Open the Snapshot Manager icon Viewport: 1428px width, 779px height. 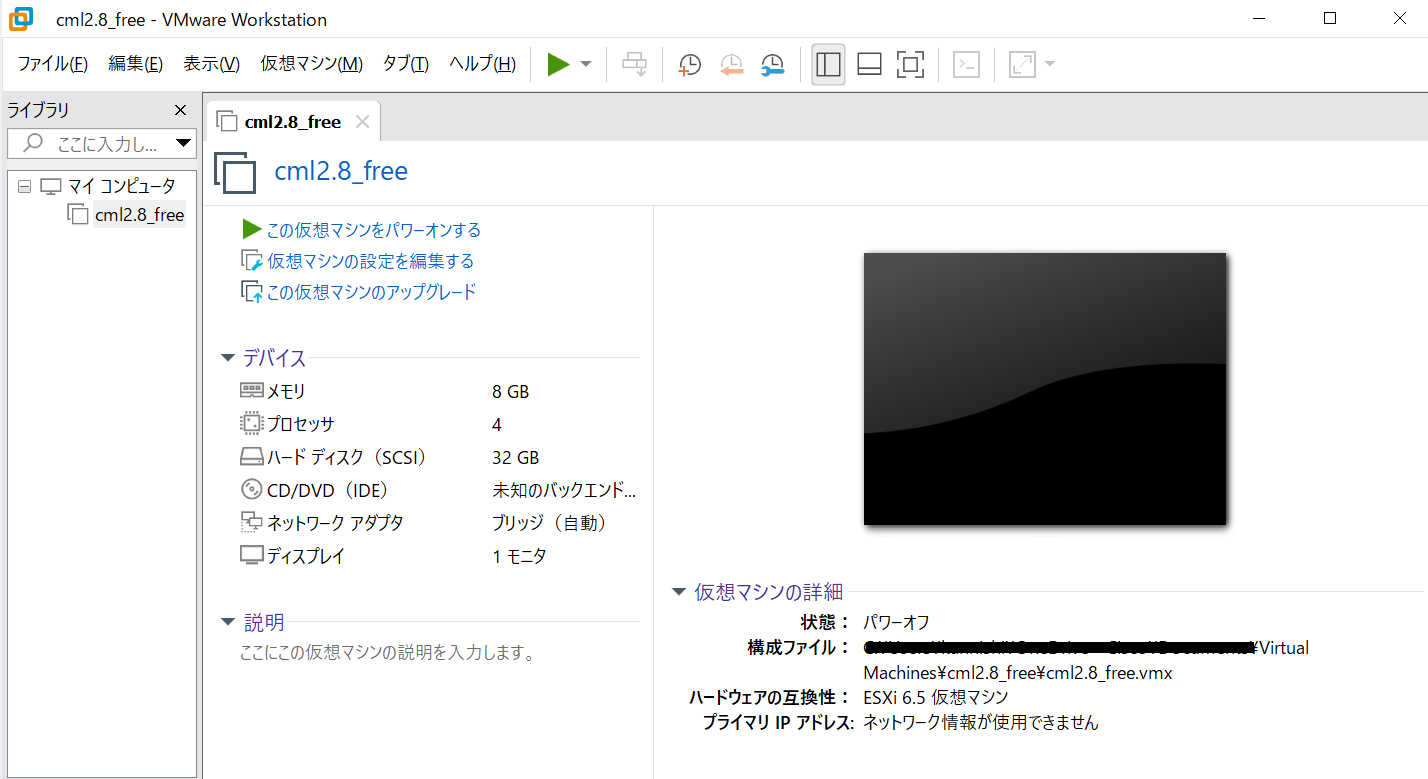pyautogui.click(x=771, y=64)
